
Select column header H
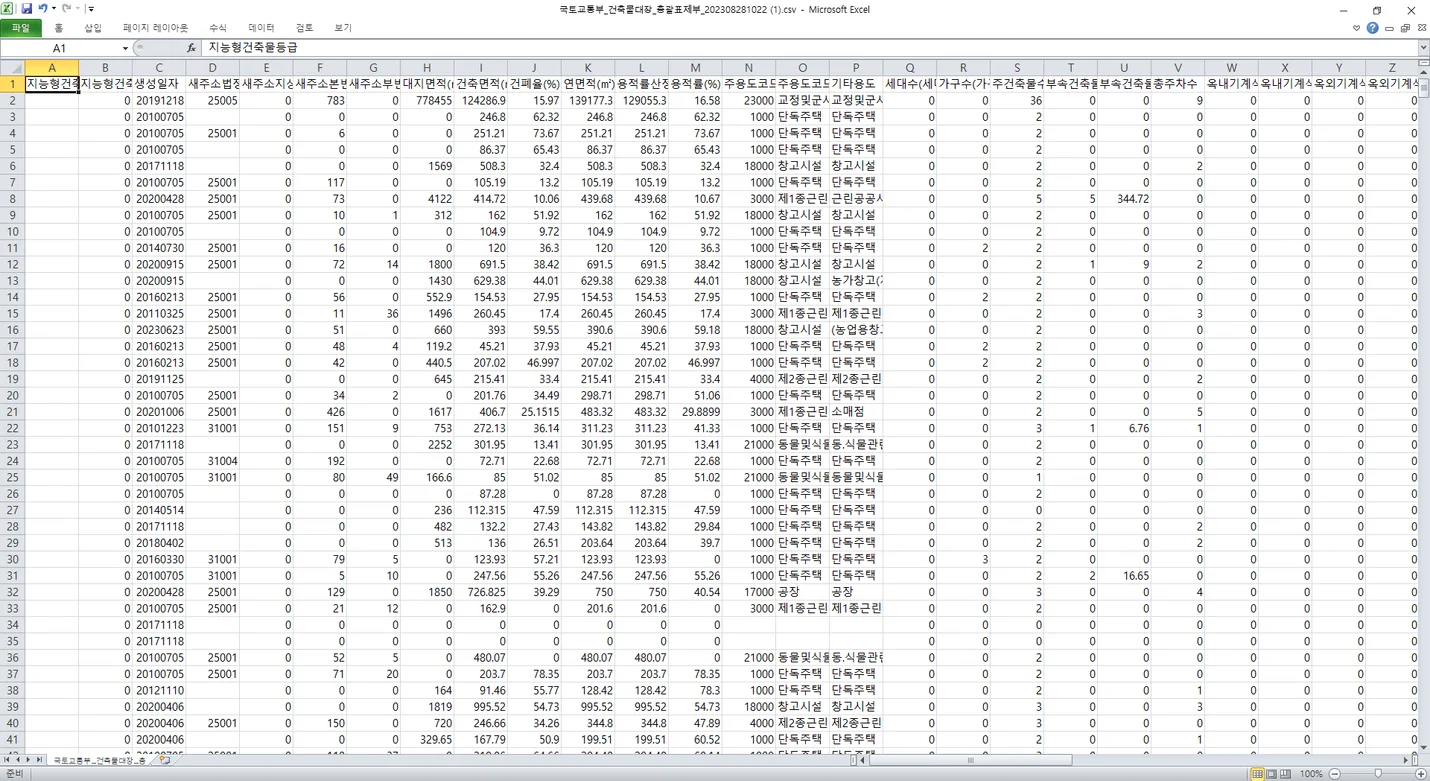coord(427,68)
